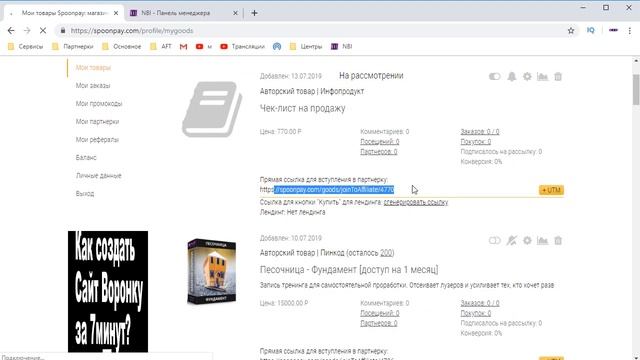
Task: Select Мои товары in sidebar menu
Action: coord(93,67)
